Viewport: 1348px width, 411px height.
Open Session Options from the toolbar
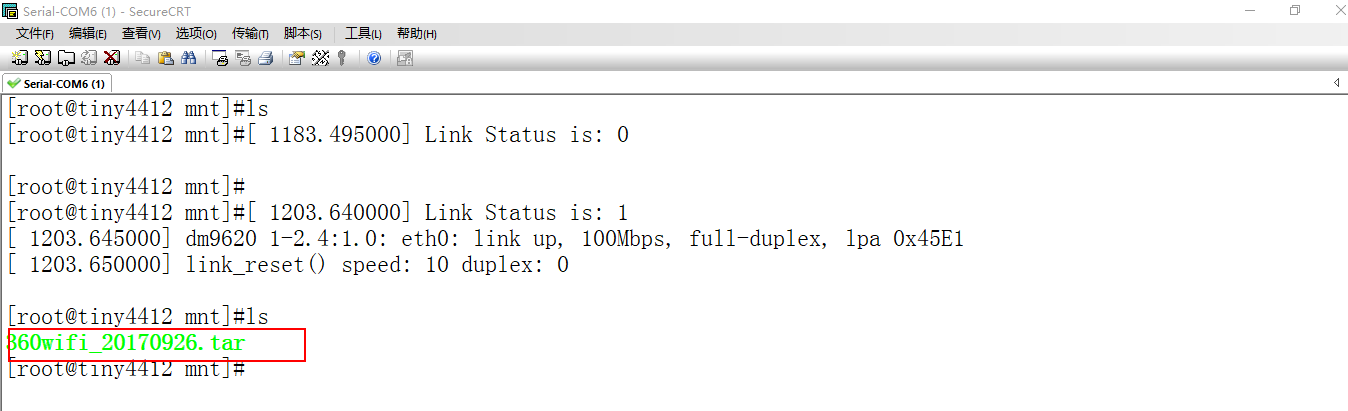pos(297,58)
